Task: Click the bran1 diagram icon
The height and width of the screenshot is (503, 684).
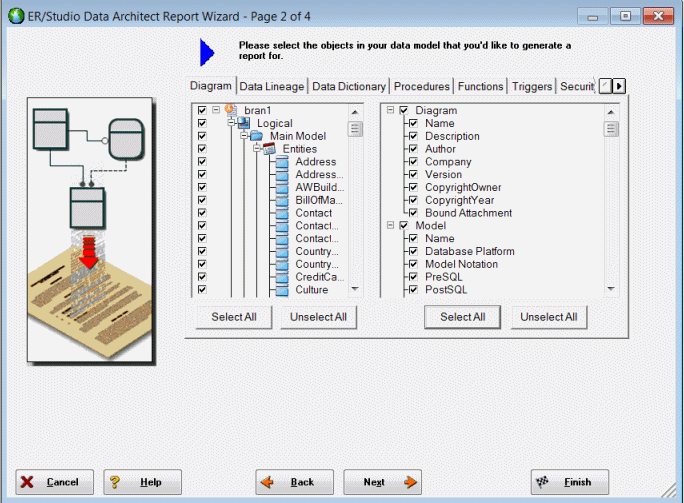Action: (x=231, y=110)
